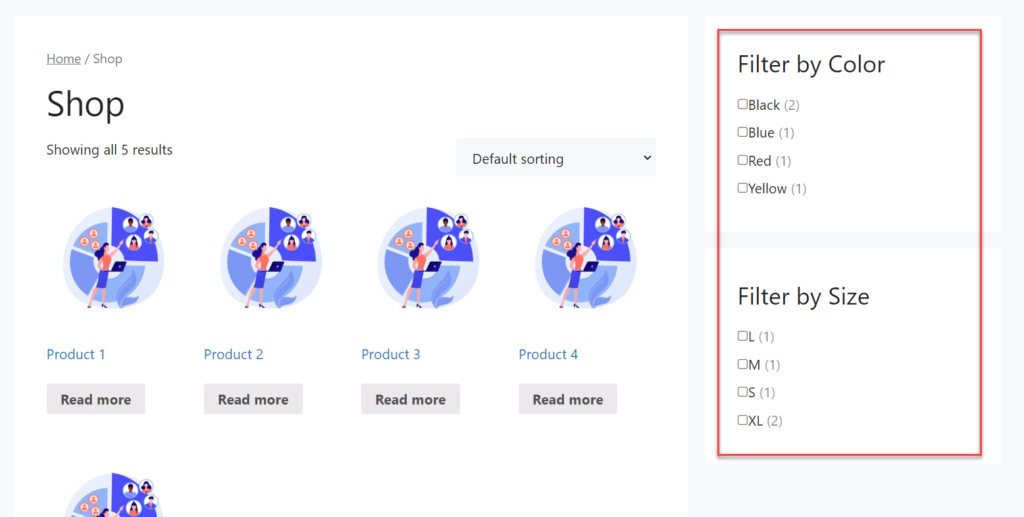This screenshot has height=517, width=1024.
Task: Click Read more under Product 4
Action: tap(568, 399)
